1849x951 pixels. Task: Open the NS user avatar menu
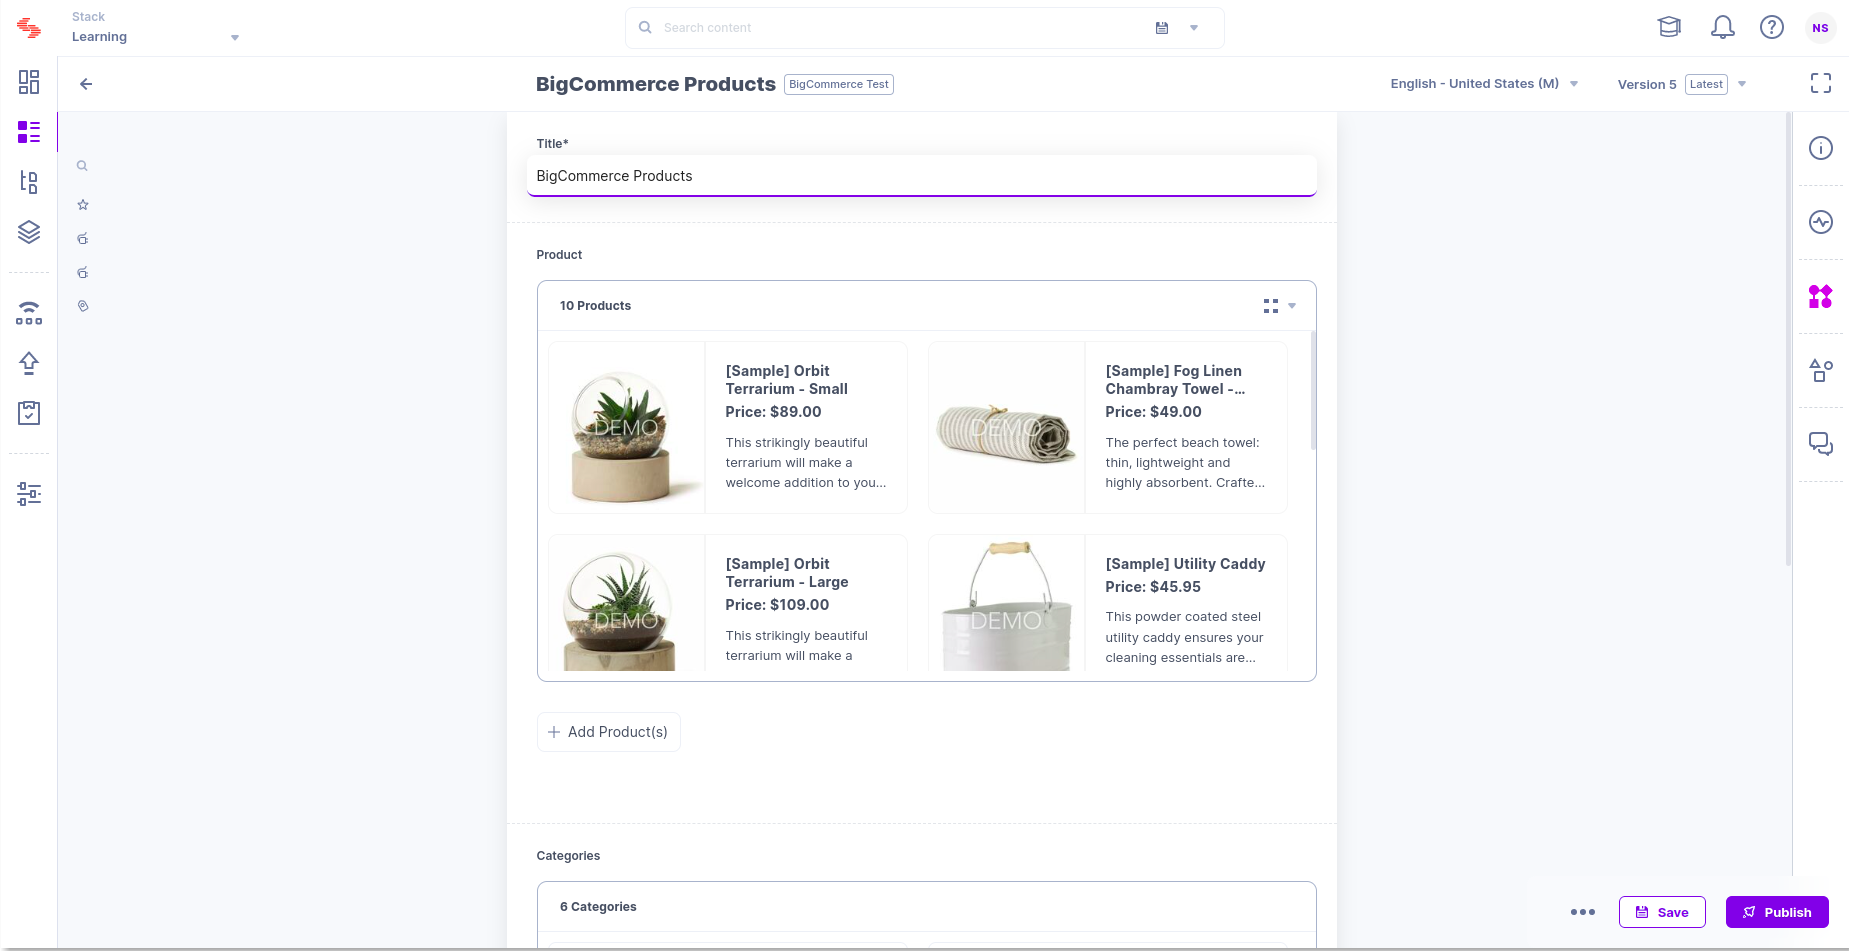[x=1820, y=28]
